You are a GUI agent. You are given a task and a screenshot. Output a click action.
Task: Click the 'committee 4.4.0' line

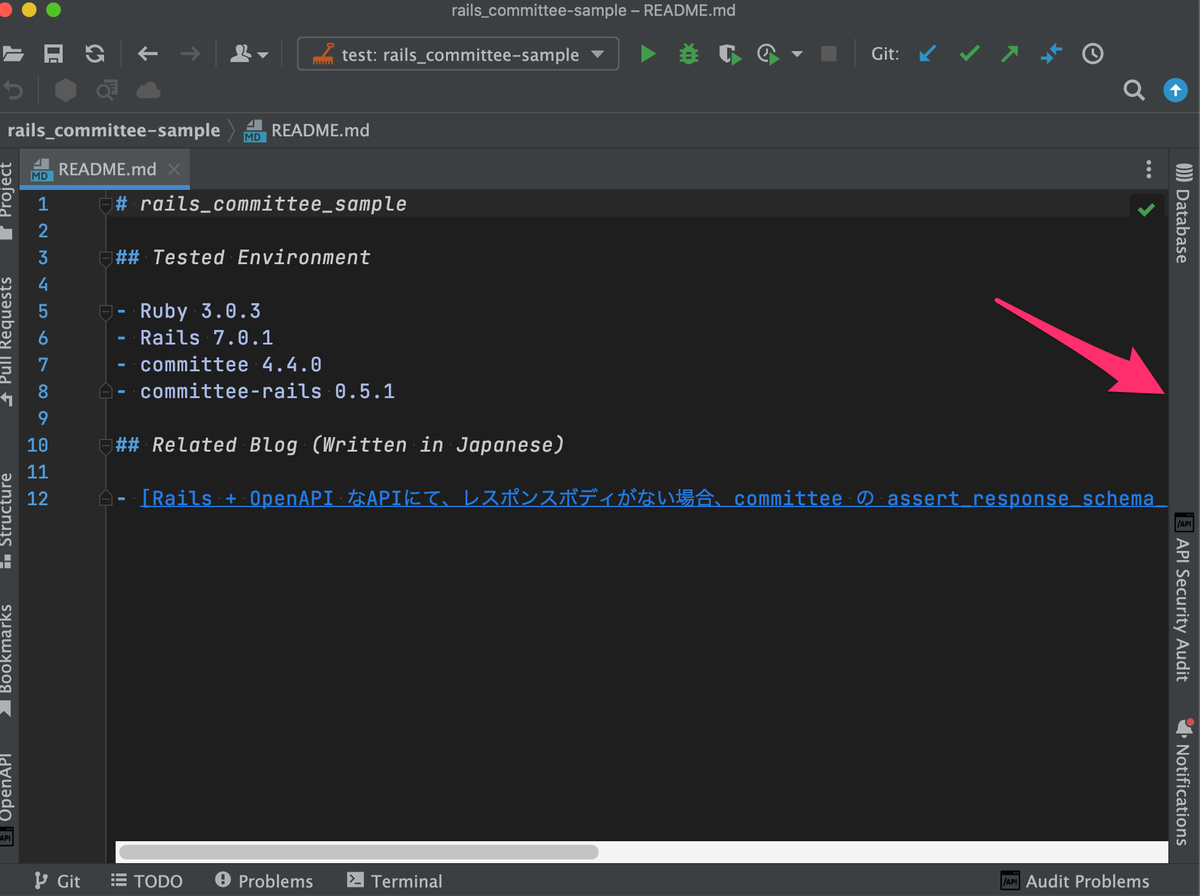(x=231, y=365)
